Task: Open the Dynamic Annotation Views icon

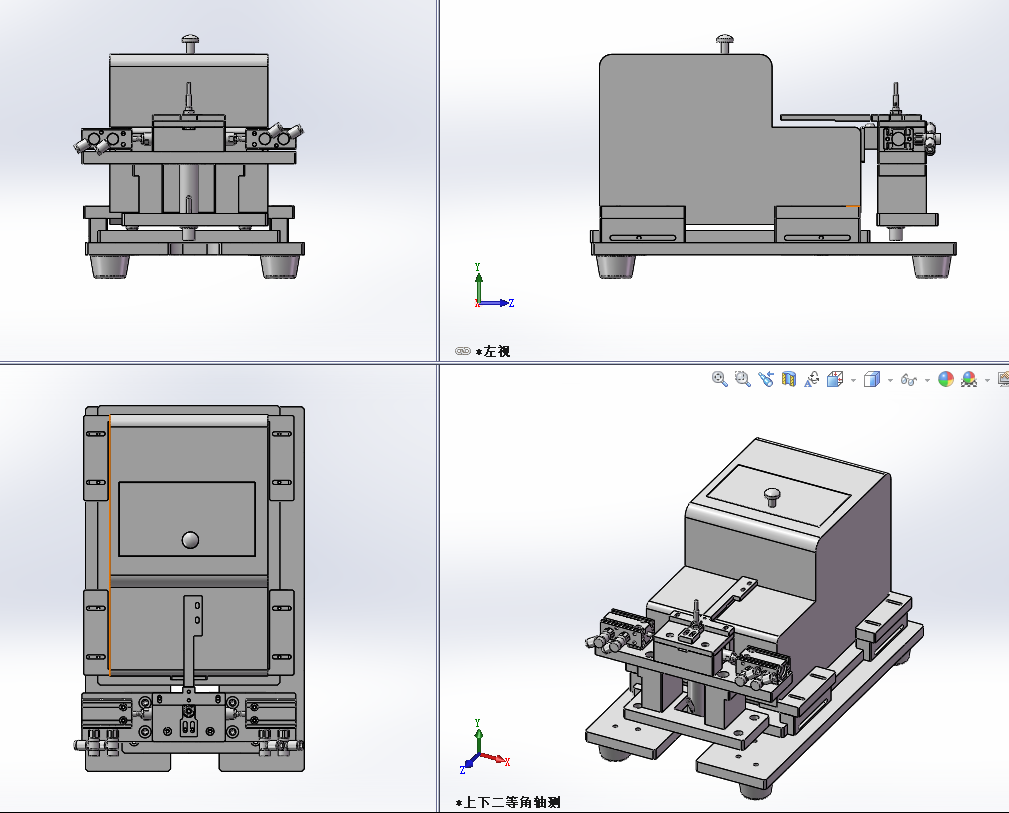Action: pos(811,379)
